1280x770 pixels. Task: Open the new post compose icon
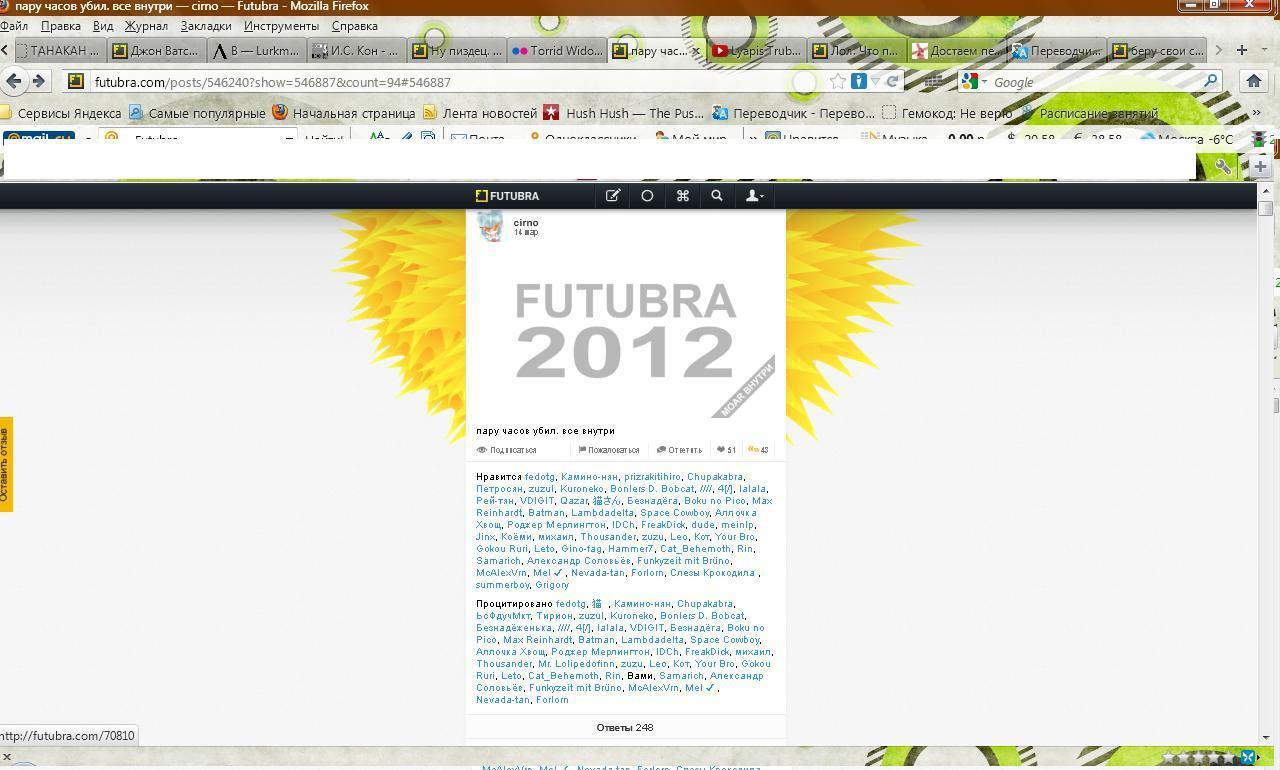tap(612, 196)
